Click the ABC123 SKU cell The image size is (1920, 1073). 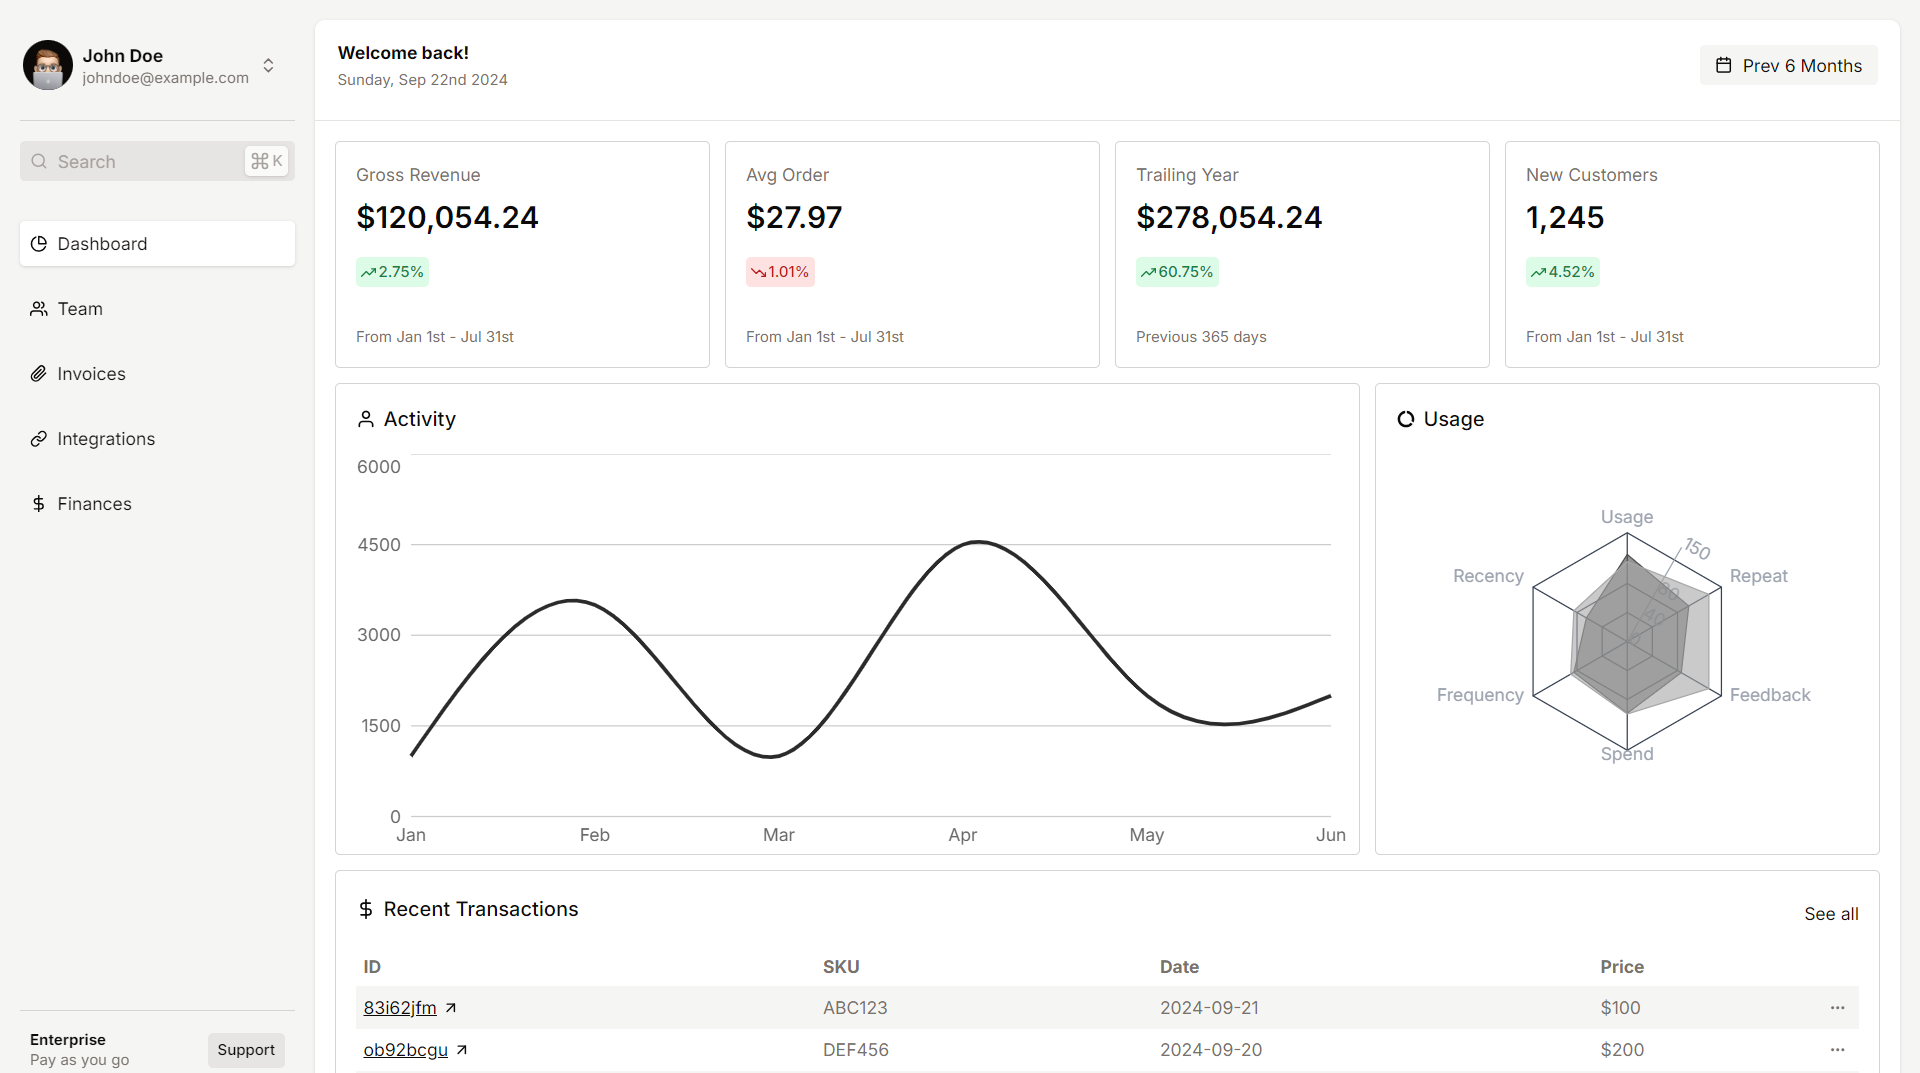point(855,1008)
